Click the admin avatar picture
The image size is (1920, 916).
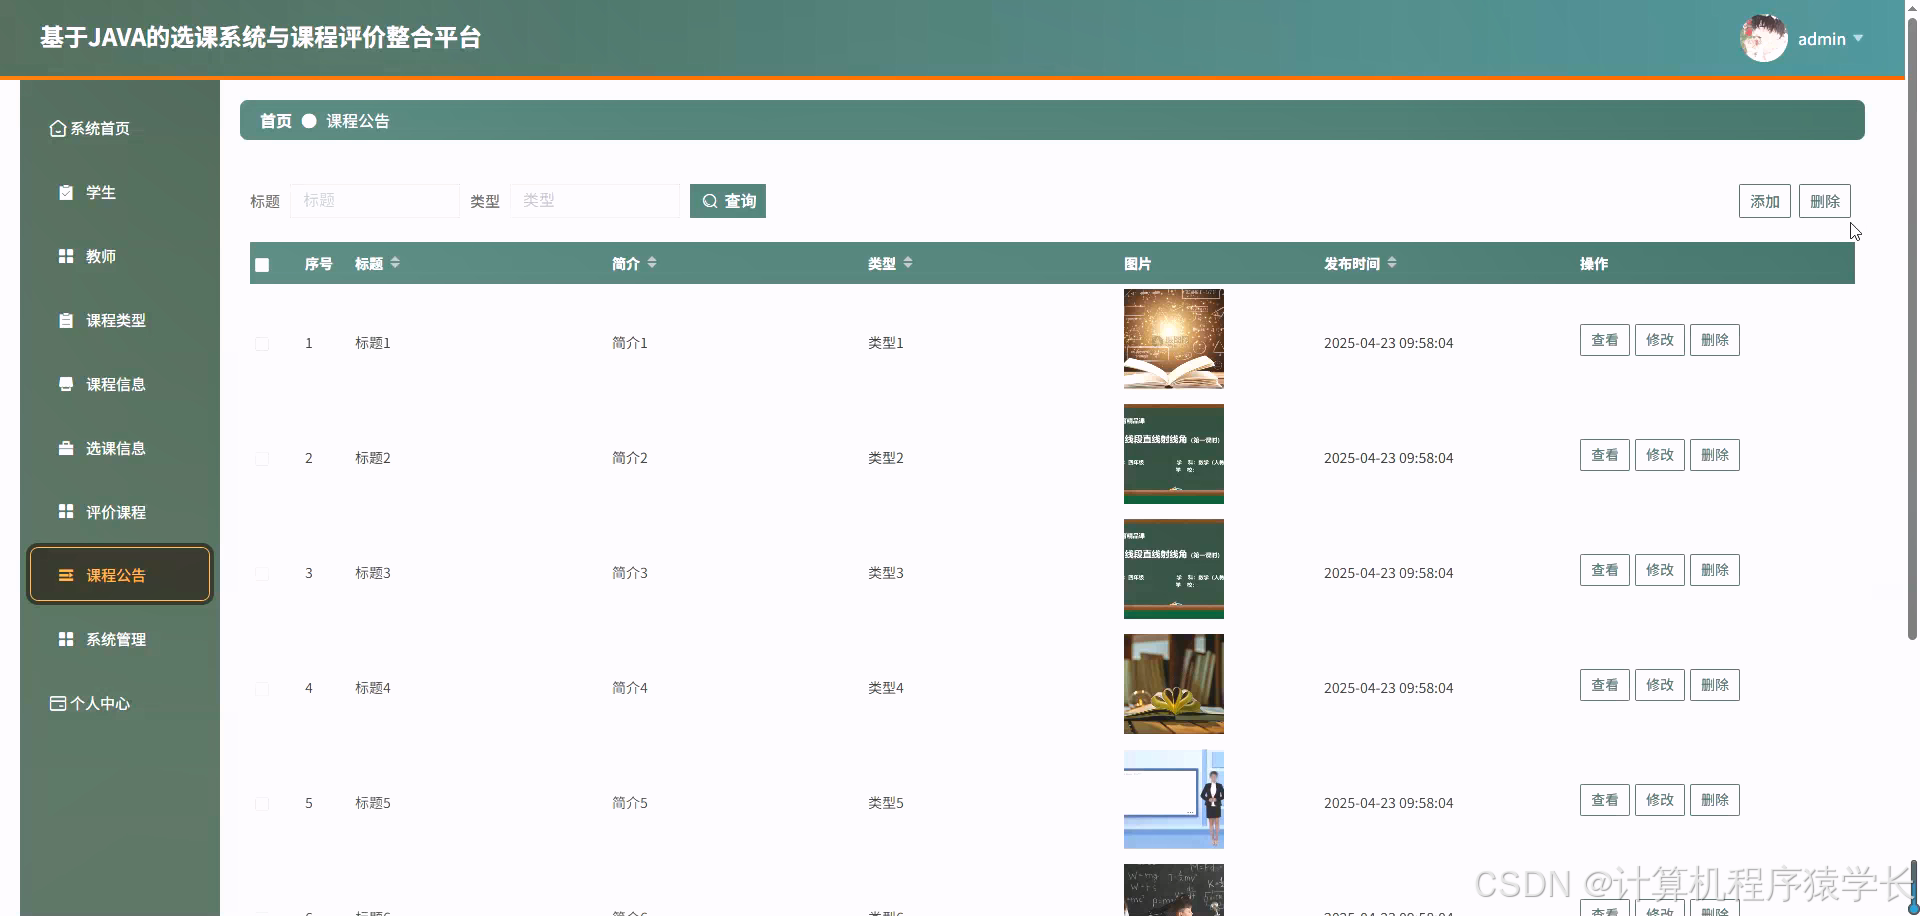pyautogui.click(x=1764, y=38)
